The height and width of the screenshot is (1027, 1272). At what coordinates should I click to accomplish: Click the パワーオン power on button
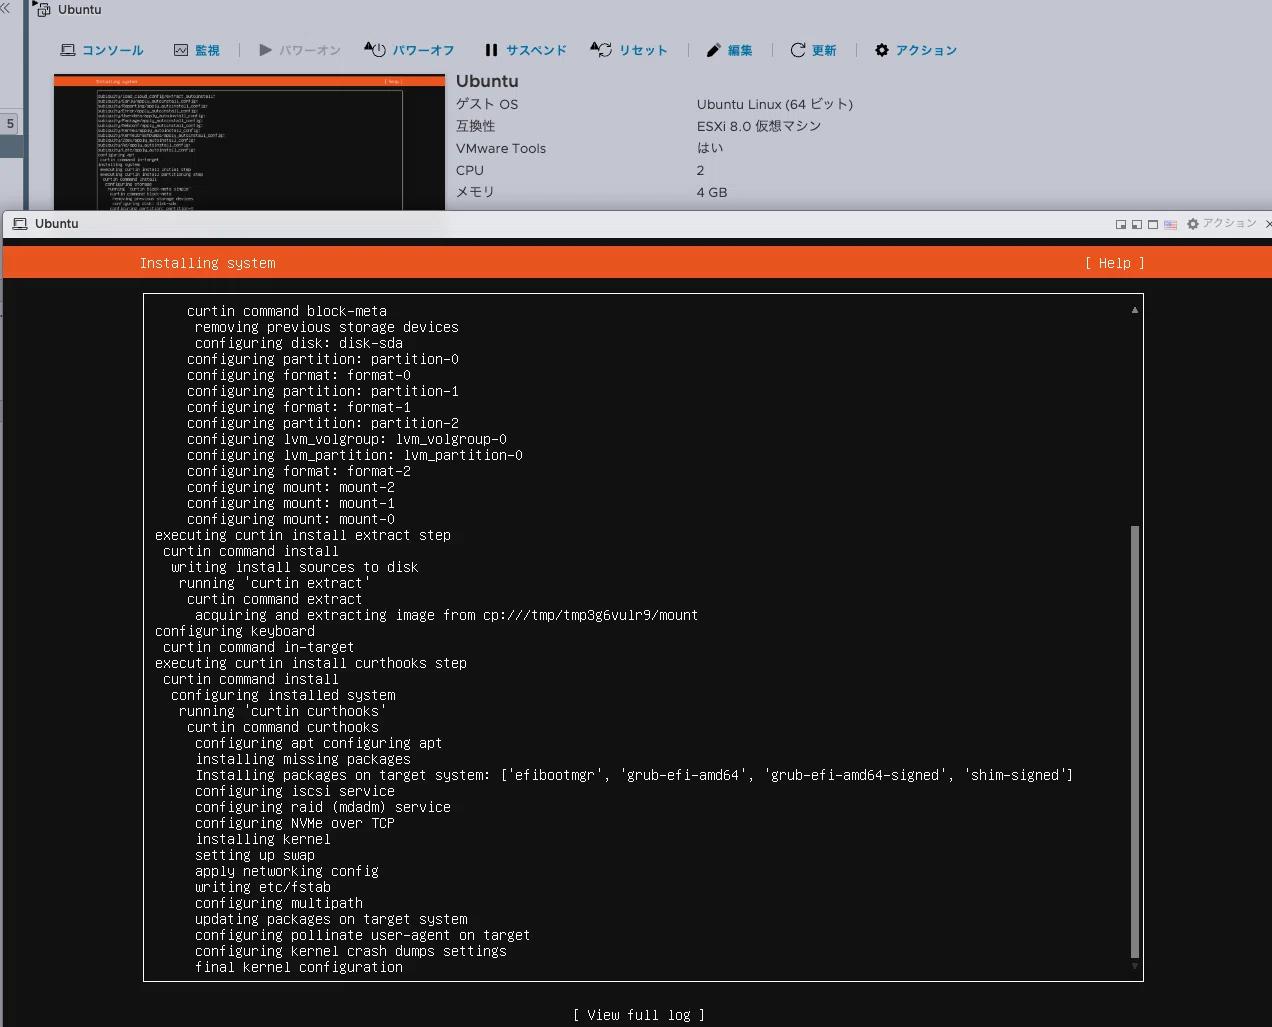(x=300, y=50)
